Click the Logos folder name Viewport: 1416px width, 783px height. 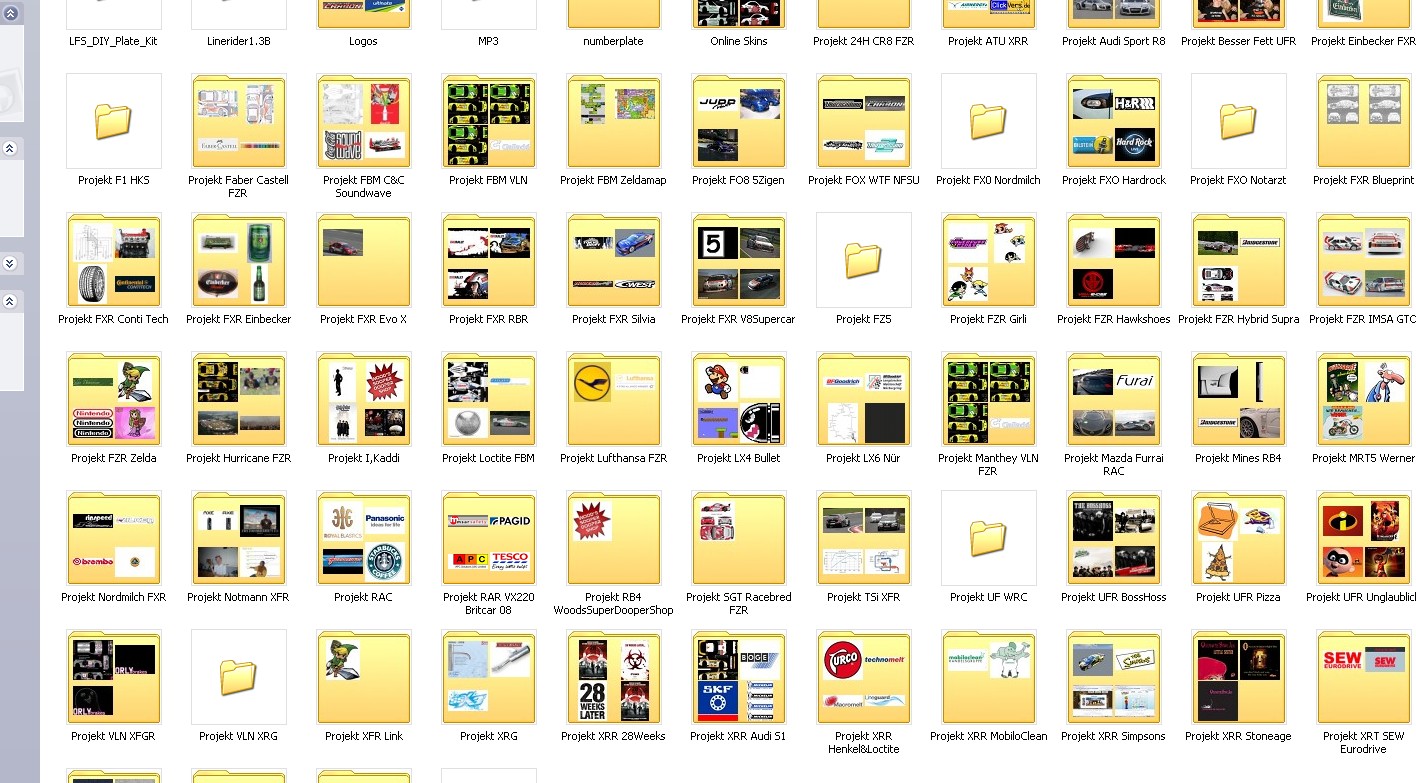coord(364,42)
